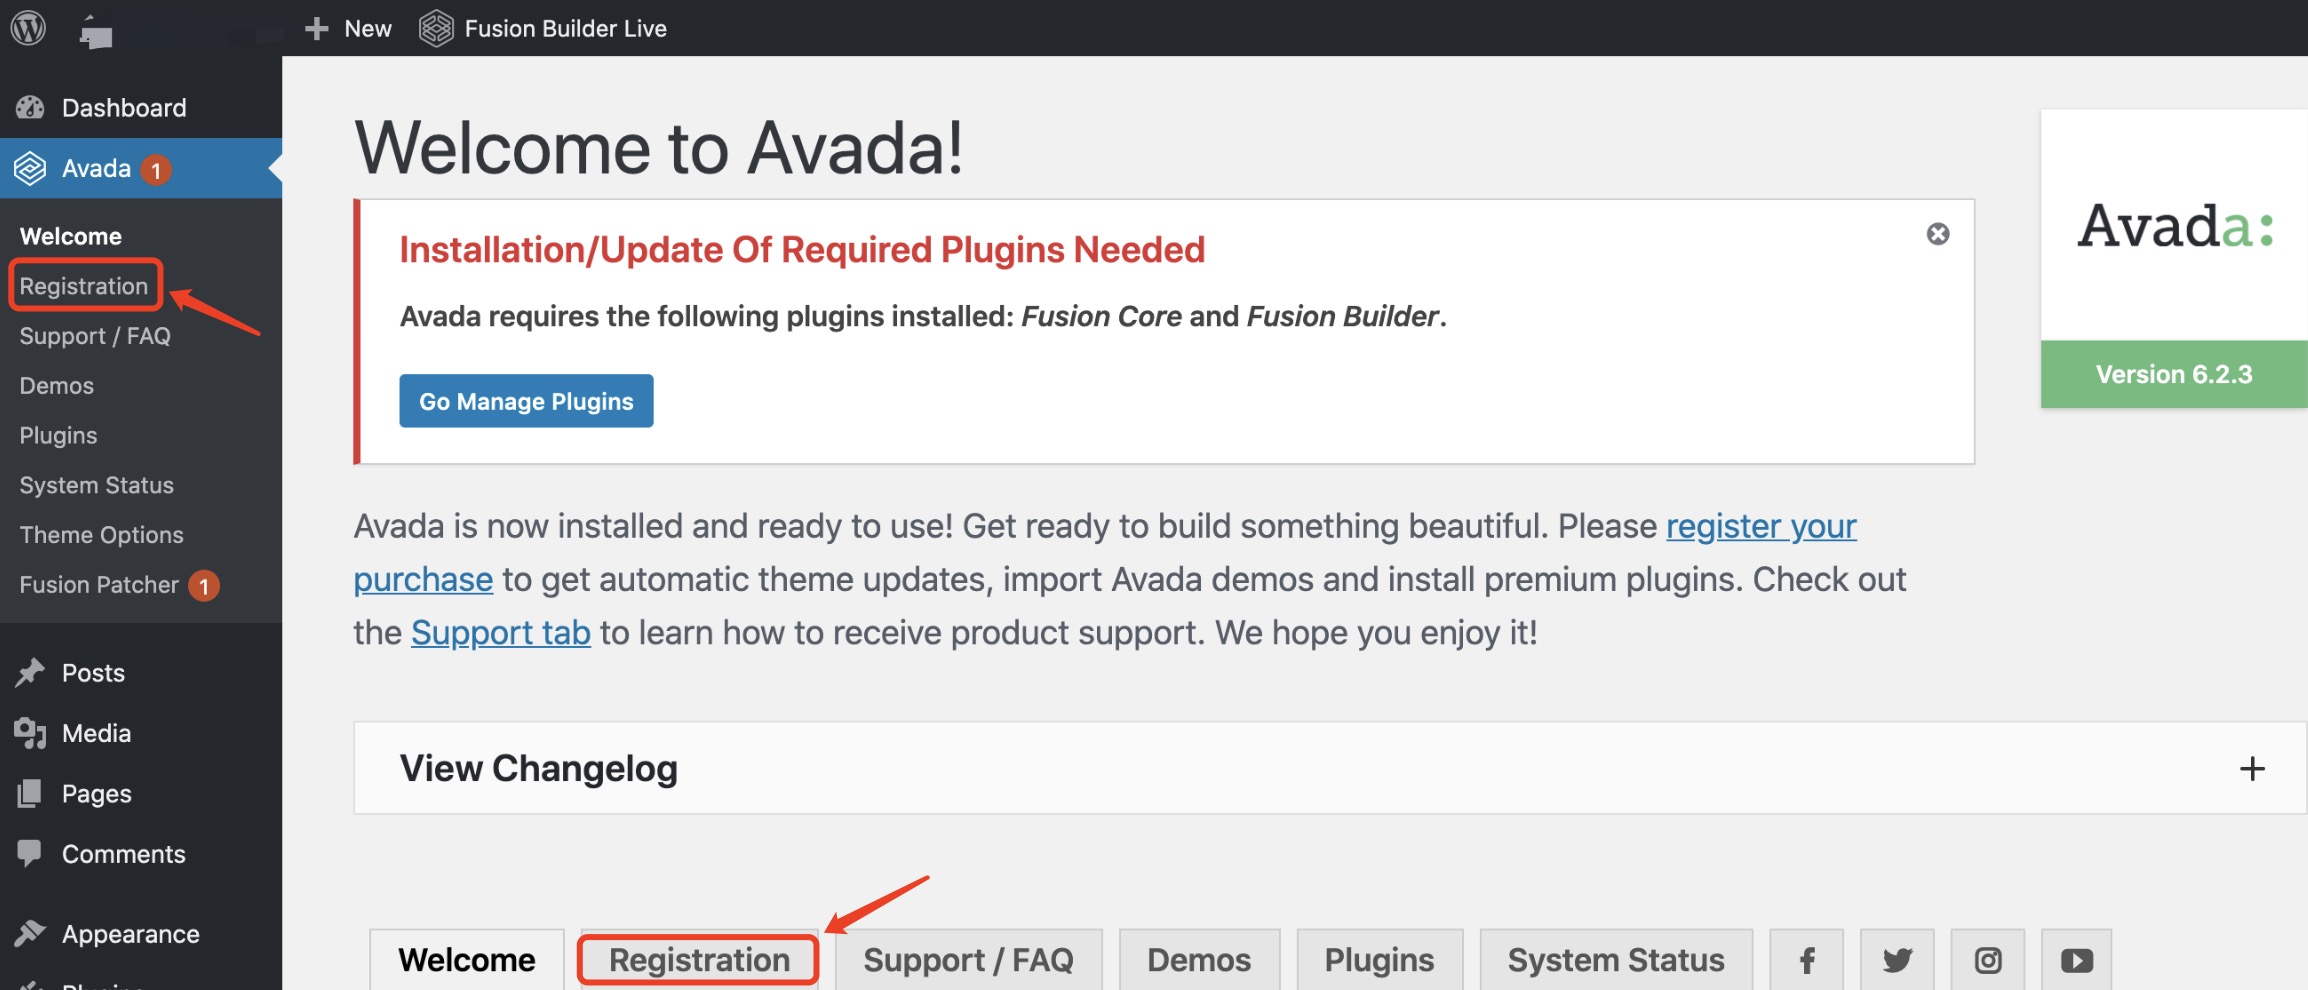
Task: Select Demos tab in bottom tab row
Action: (x=1199, y=960)
